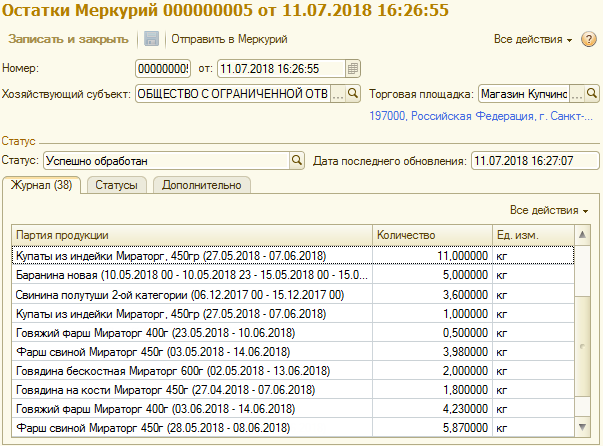The width and height of the screenshot is (603, 447).
Task: Switch to the Журнал (38) tab
Action: pos(42,185)
